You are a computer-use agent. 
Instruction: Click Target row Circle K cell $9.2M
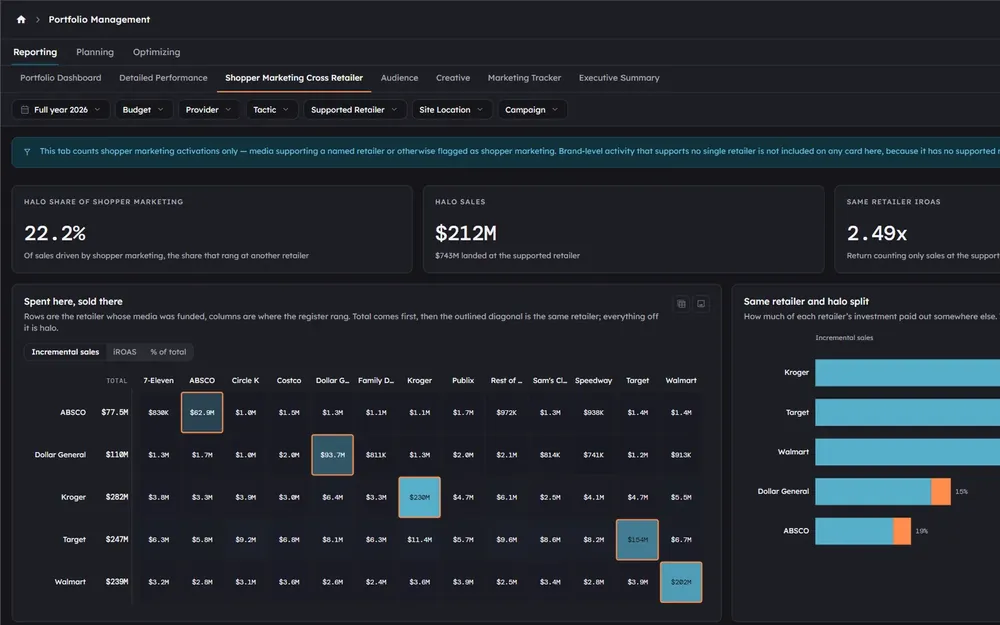246,540
